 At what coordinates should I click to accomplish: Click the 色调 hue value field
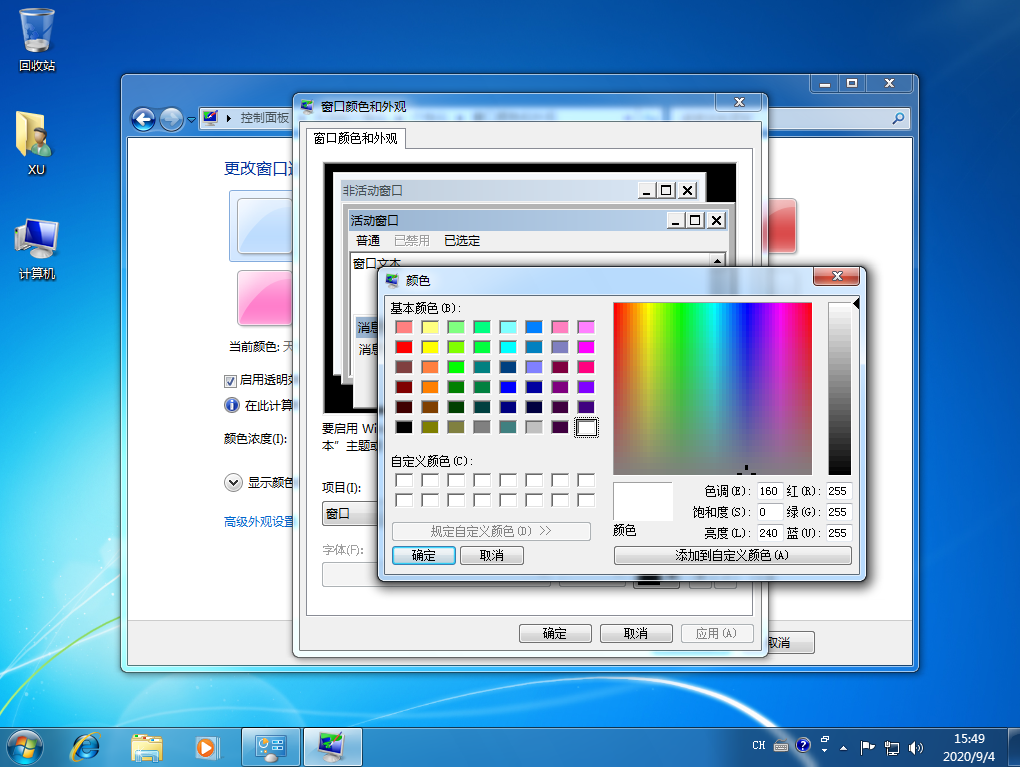pos(768,491)
